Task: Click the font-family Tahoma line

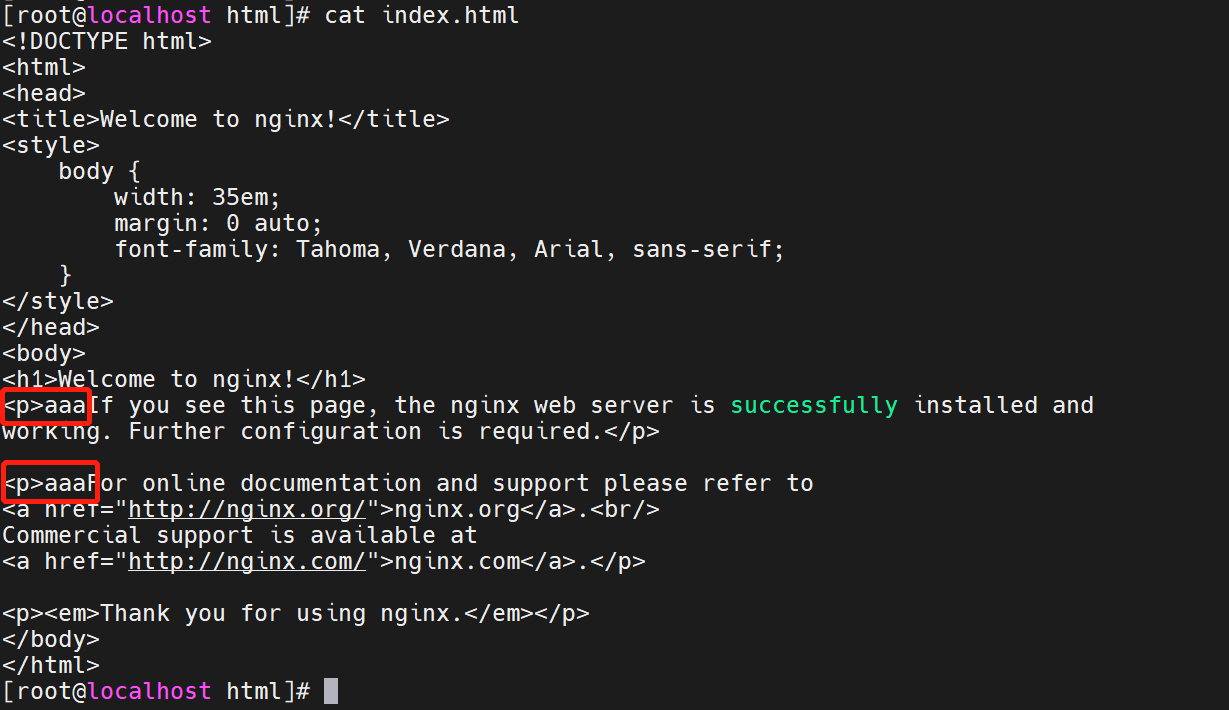Action: pos(449,250)
